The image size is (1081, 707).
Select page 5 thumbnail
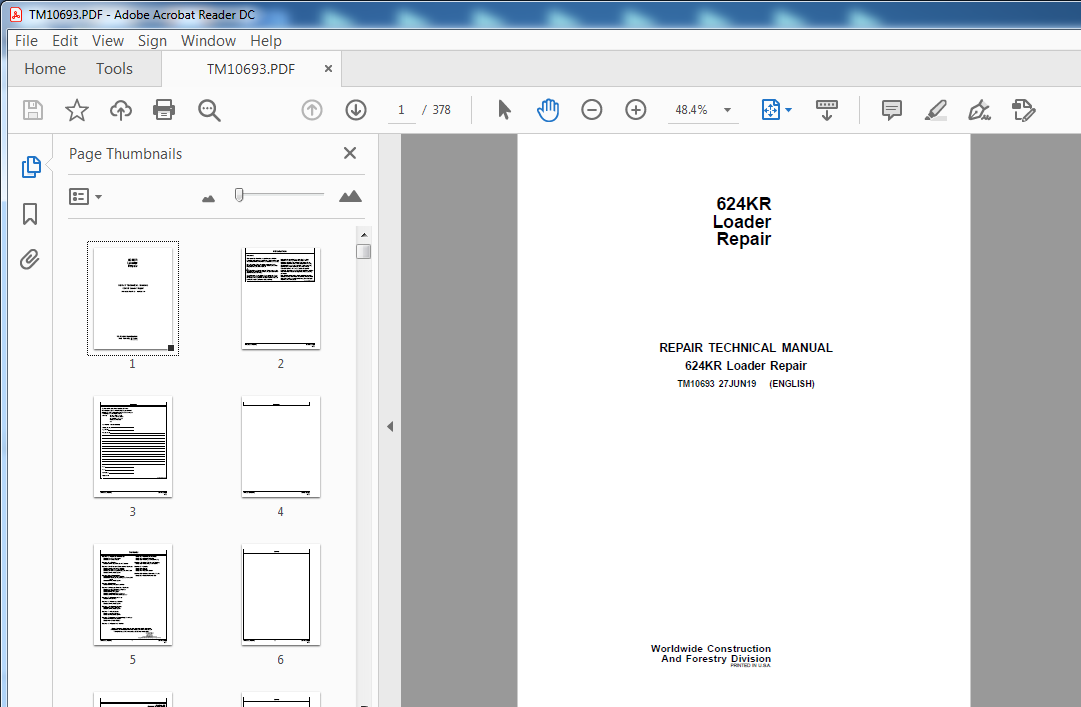point(132,595)
